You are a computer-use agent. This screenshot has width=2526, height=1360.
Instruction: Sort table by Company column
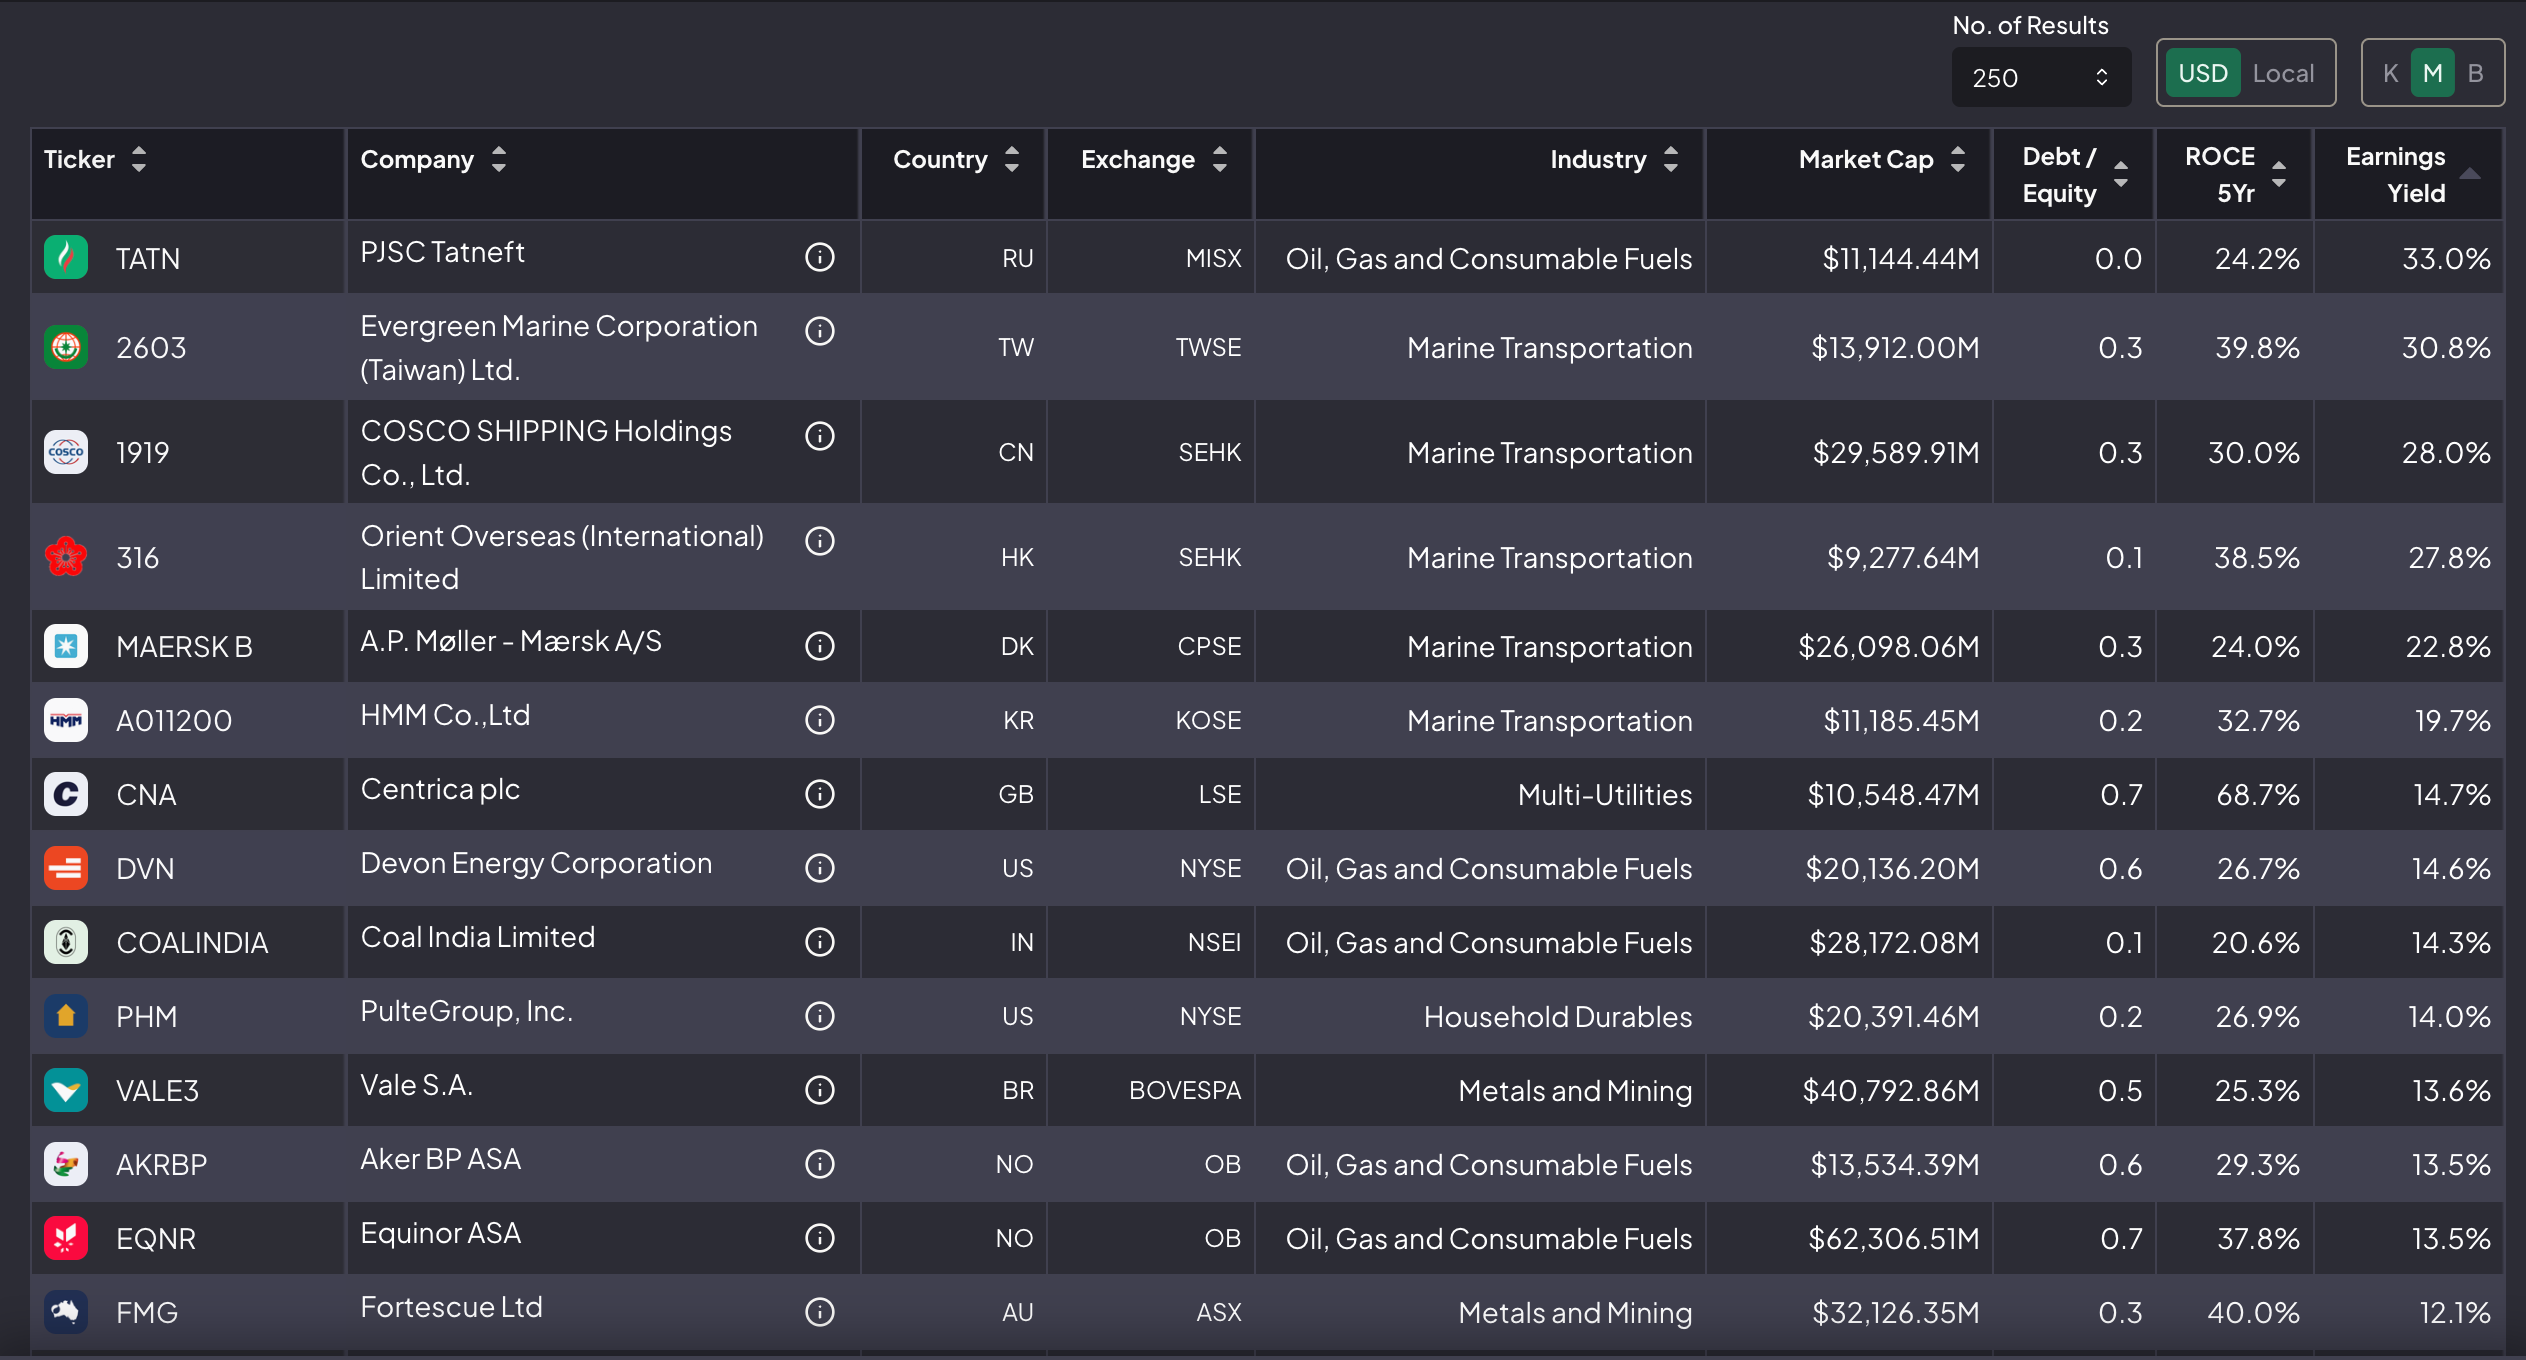[499, 159]
